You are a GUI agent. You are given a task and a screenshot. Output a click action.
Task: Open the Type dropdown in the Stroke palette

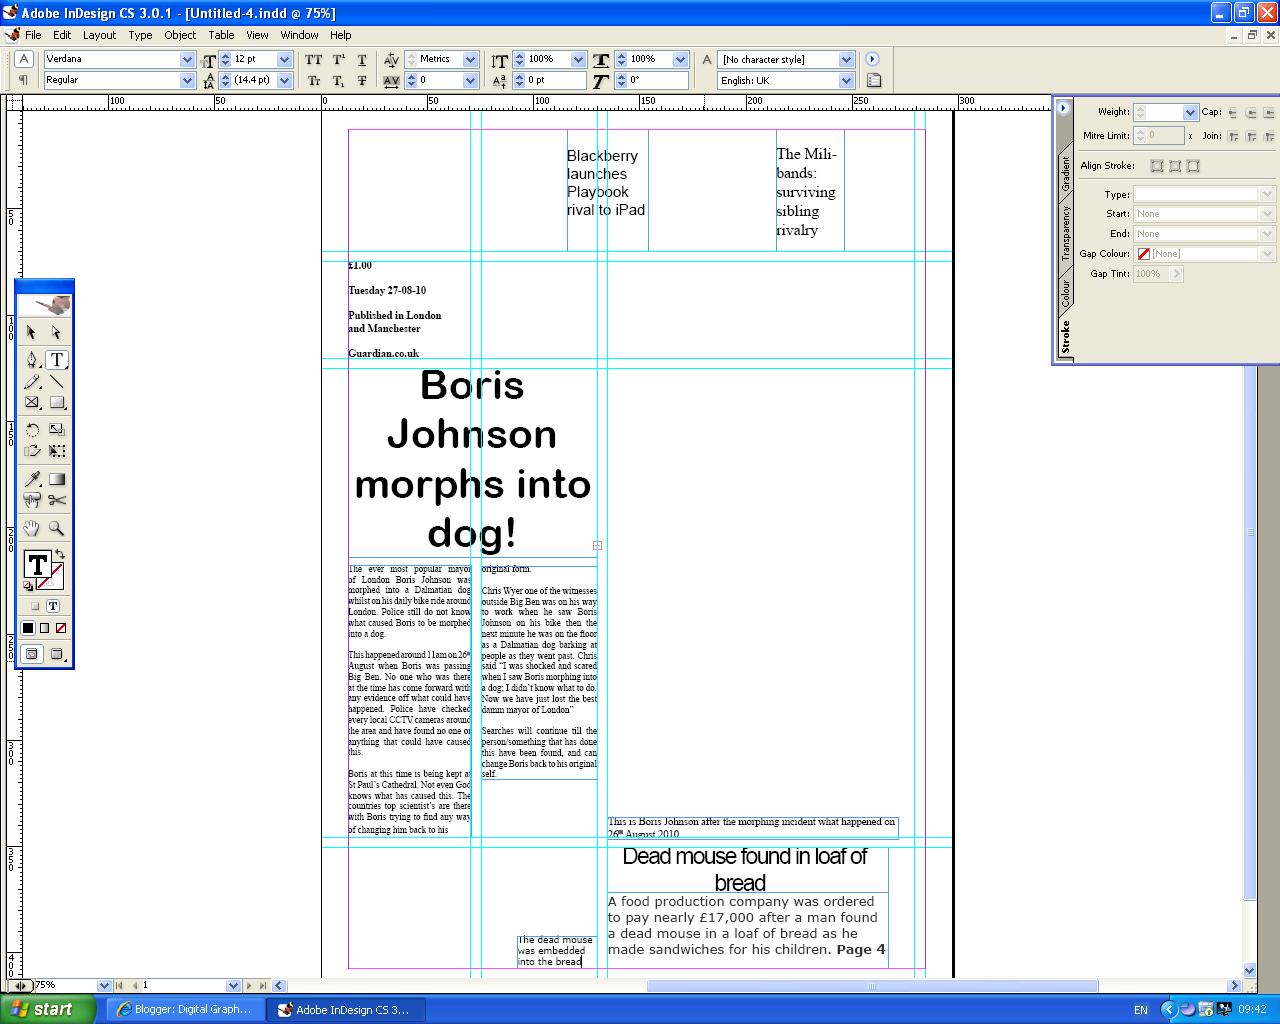coord(1266,194)
